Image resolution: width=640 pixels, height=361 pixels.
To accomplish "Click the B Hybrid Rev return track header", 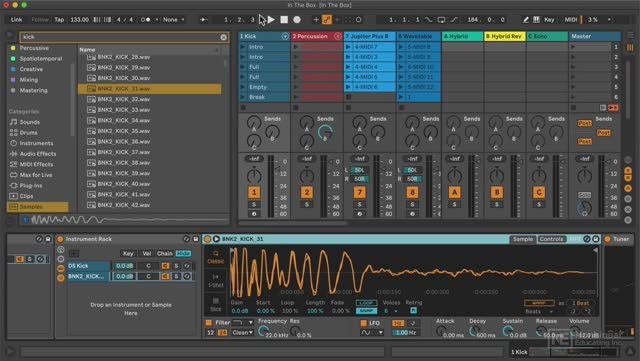I will click(x=504, y=36).
